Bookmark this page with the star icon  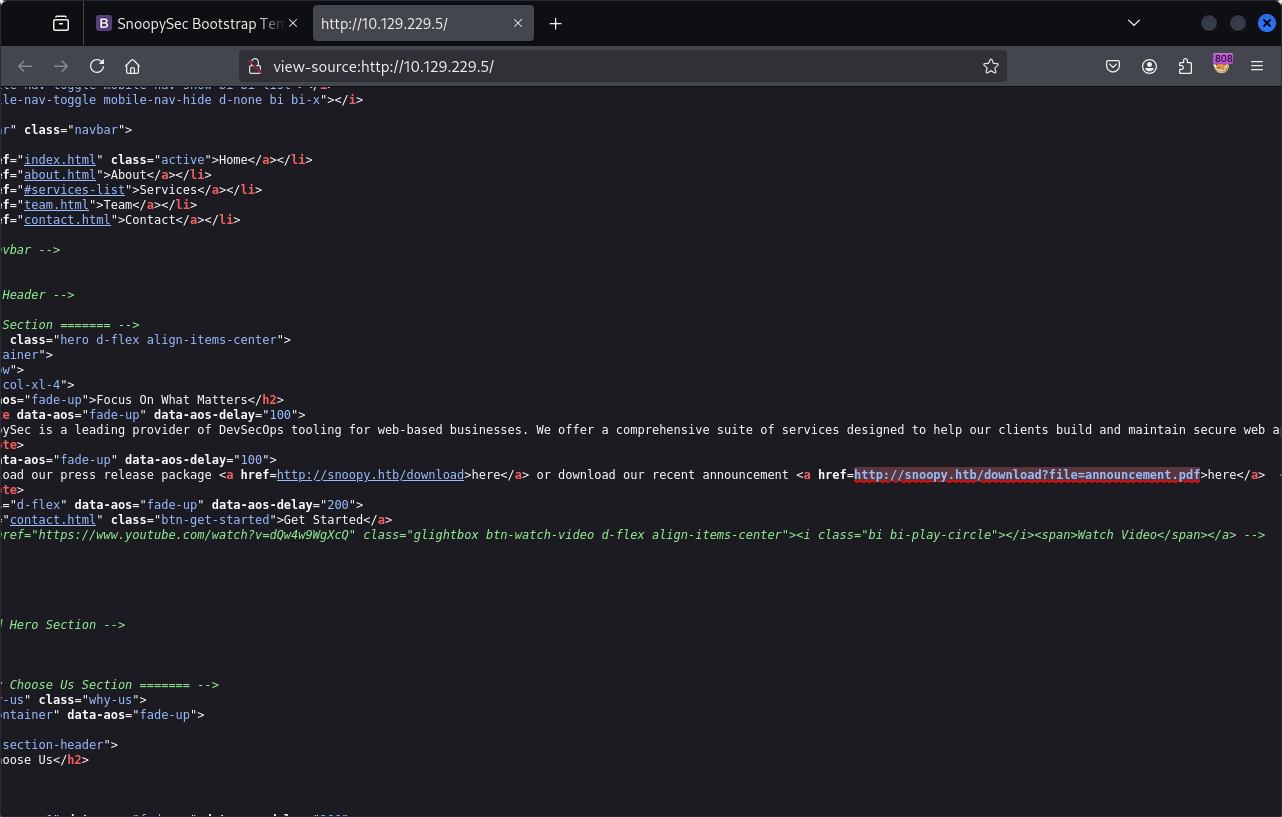(990, 66)
